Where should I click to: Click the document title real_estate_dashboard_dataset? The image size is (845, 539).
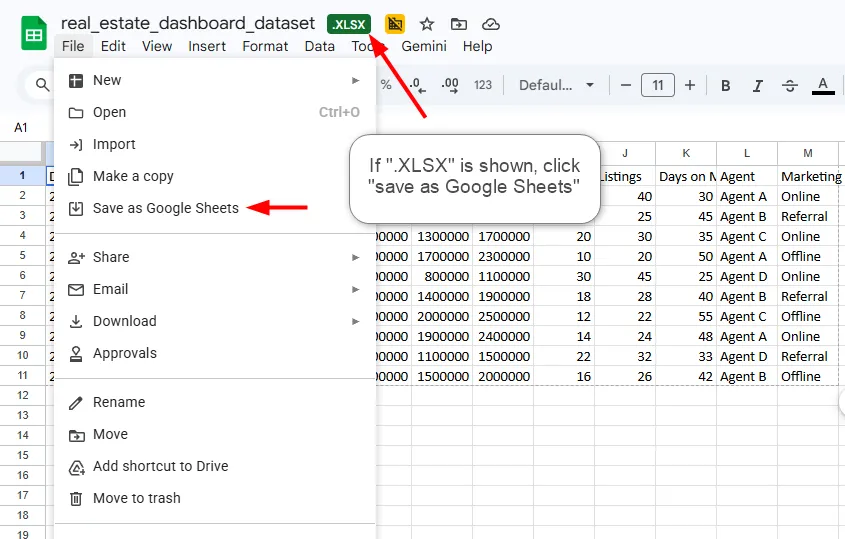[x=188, y=24]
